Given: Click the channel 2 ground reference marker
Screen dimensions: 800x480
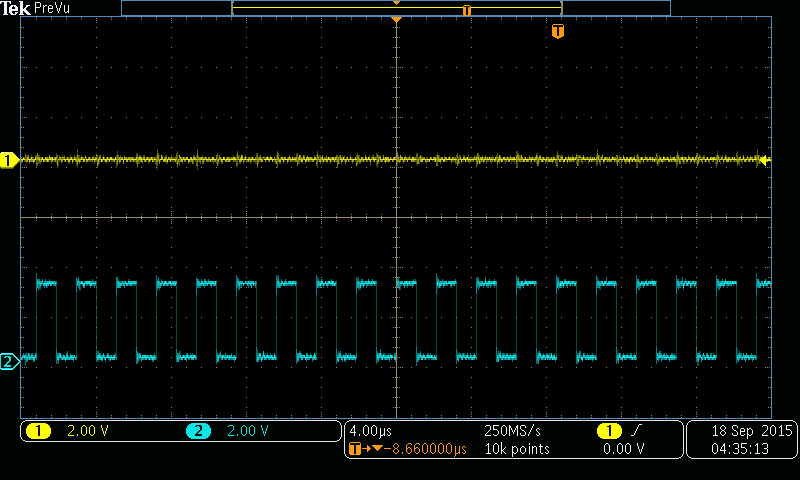Looking at the screenshot, I should coord(9,361).
